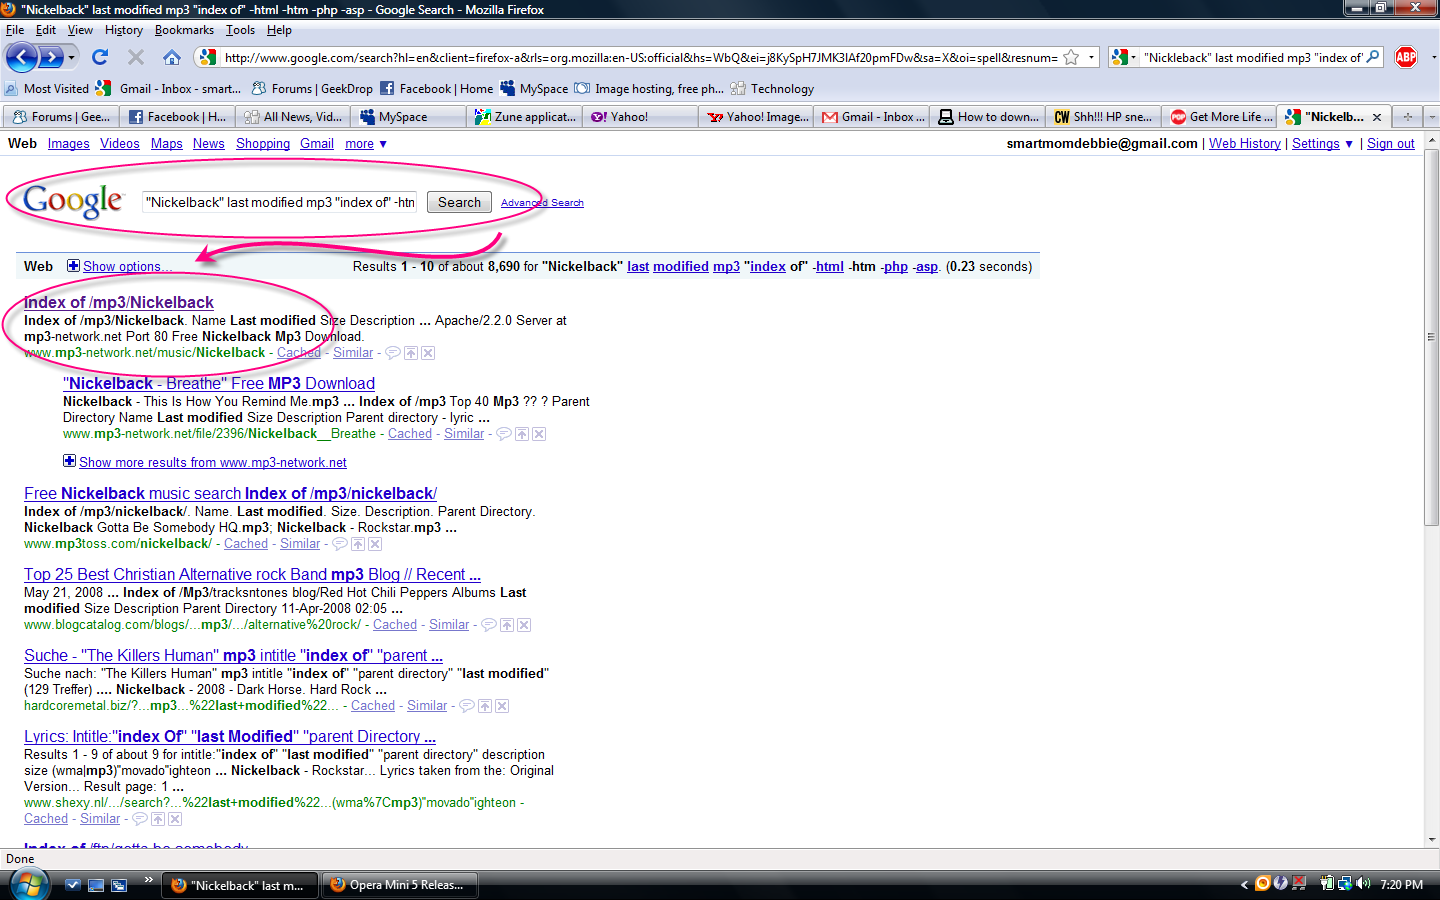Promote the hardcoremetal.biz result
This screenshot has height=900, width=1440.
(485, 706)
